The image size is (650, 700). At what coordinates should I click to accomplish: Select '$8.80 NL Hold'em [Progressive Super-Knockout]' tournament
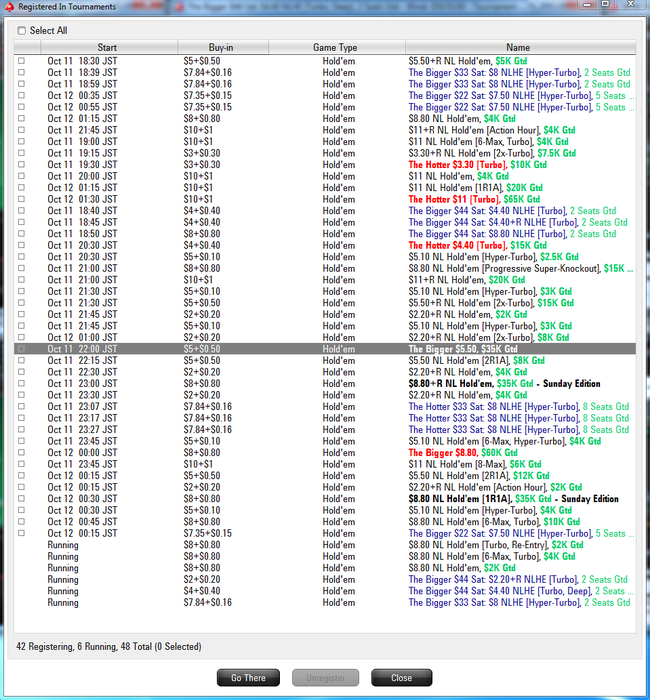click(x=325, y=268)
